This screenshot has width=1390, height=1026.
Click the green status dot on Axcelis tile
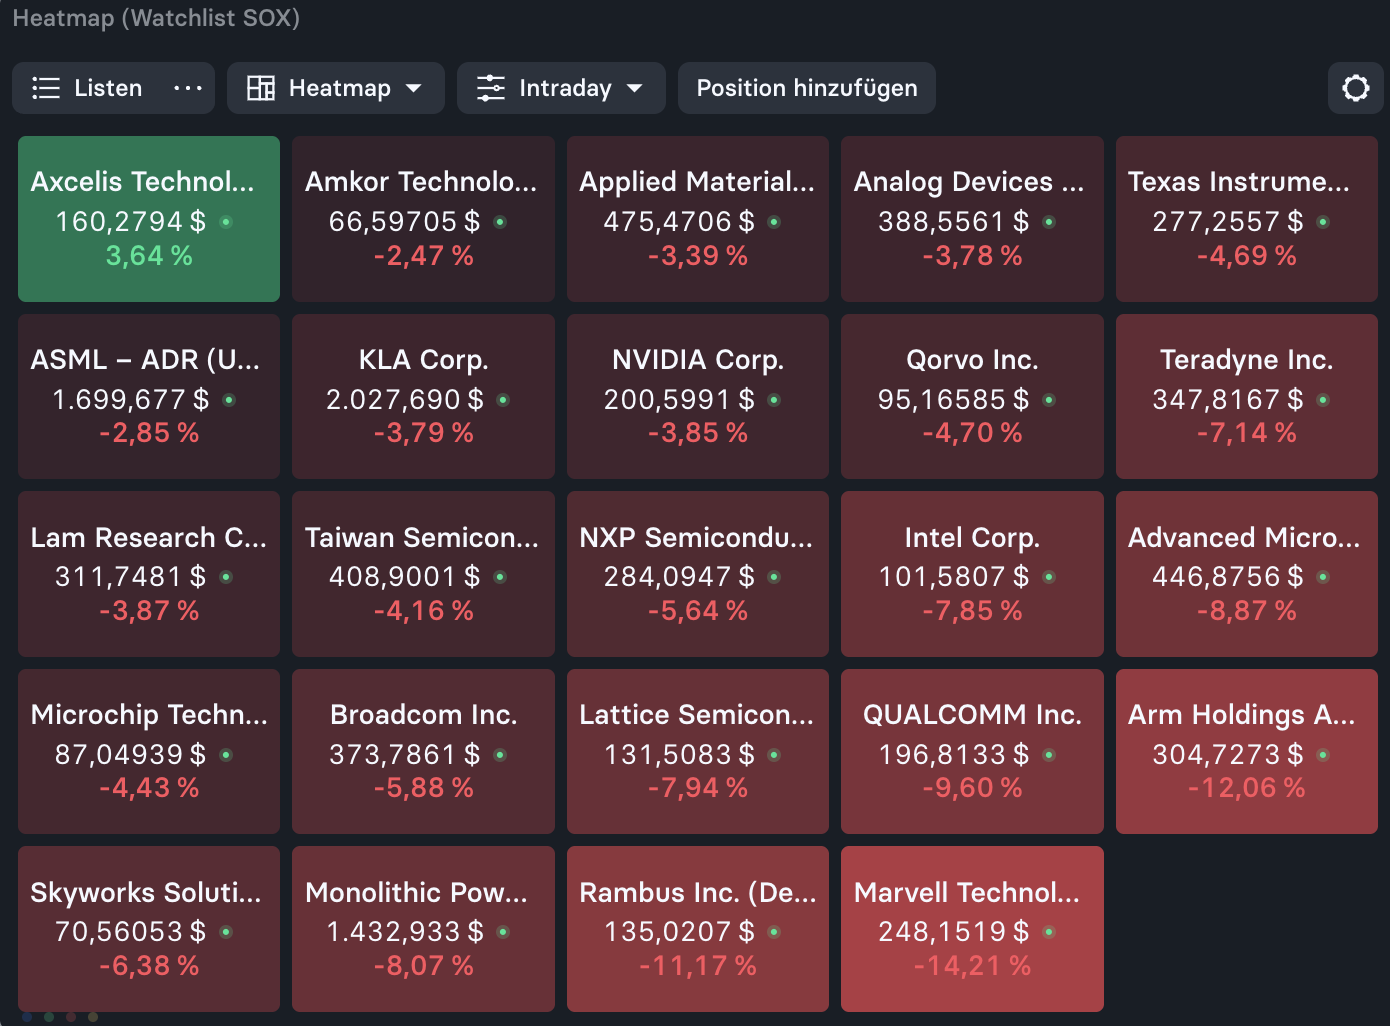pos(226,222)
